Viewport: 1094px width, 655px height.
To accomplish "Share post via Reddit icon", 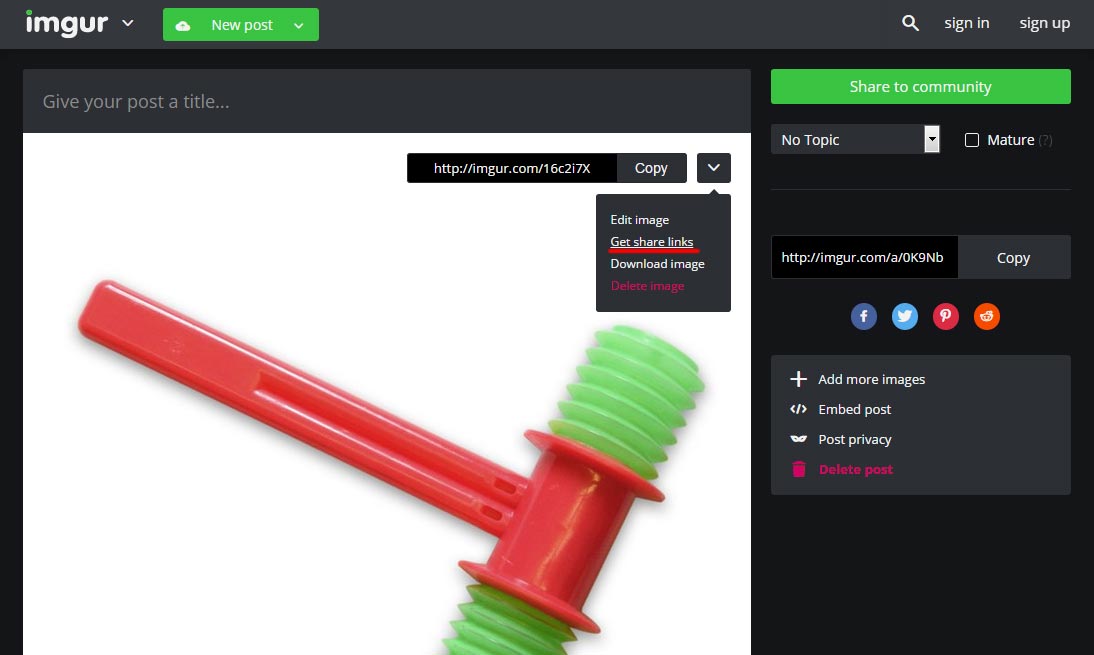I will click(x=987, y=317).
